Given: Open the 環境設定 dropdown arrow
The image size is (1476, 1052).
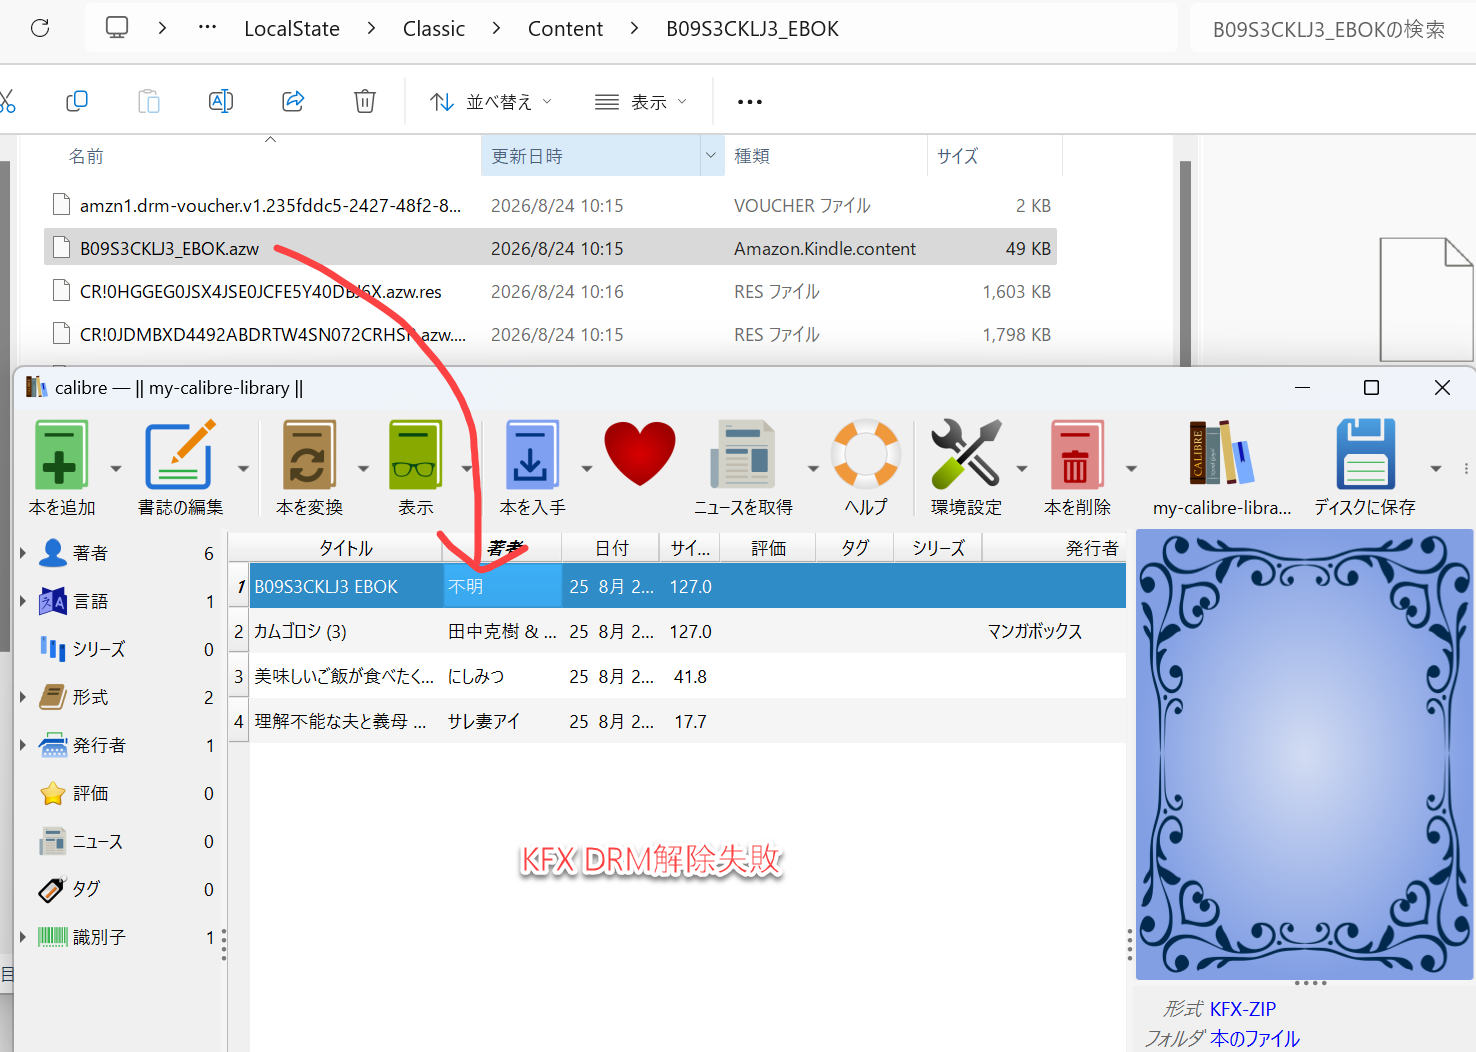Looking at the screenshot, I should pyautogui.click(x=1022, y=468).
